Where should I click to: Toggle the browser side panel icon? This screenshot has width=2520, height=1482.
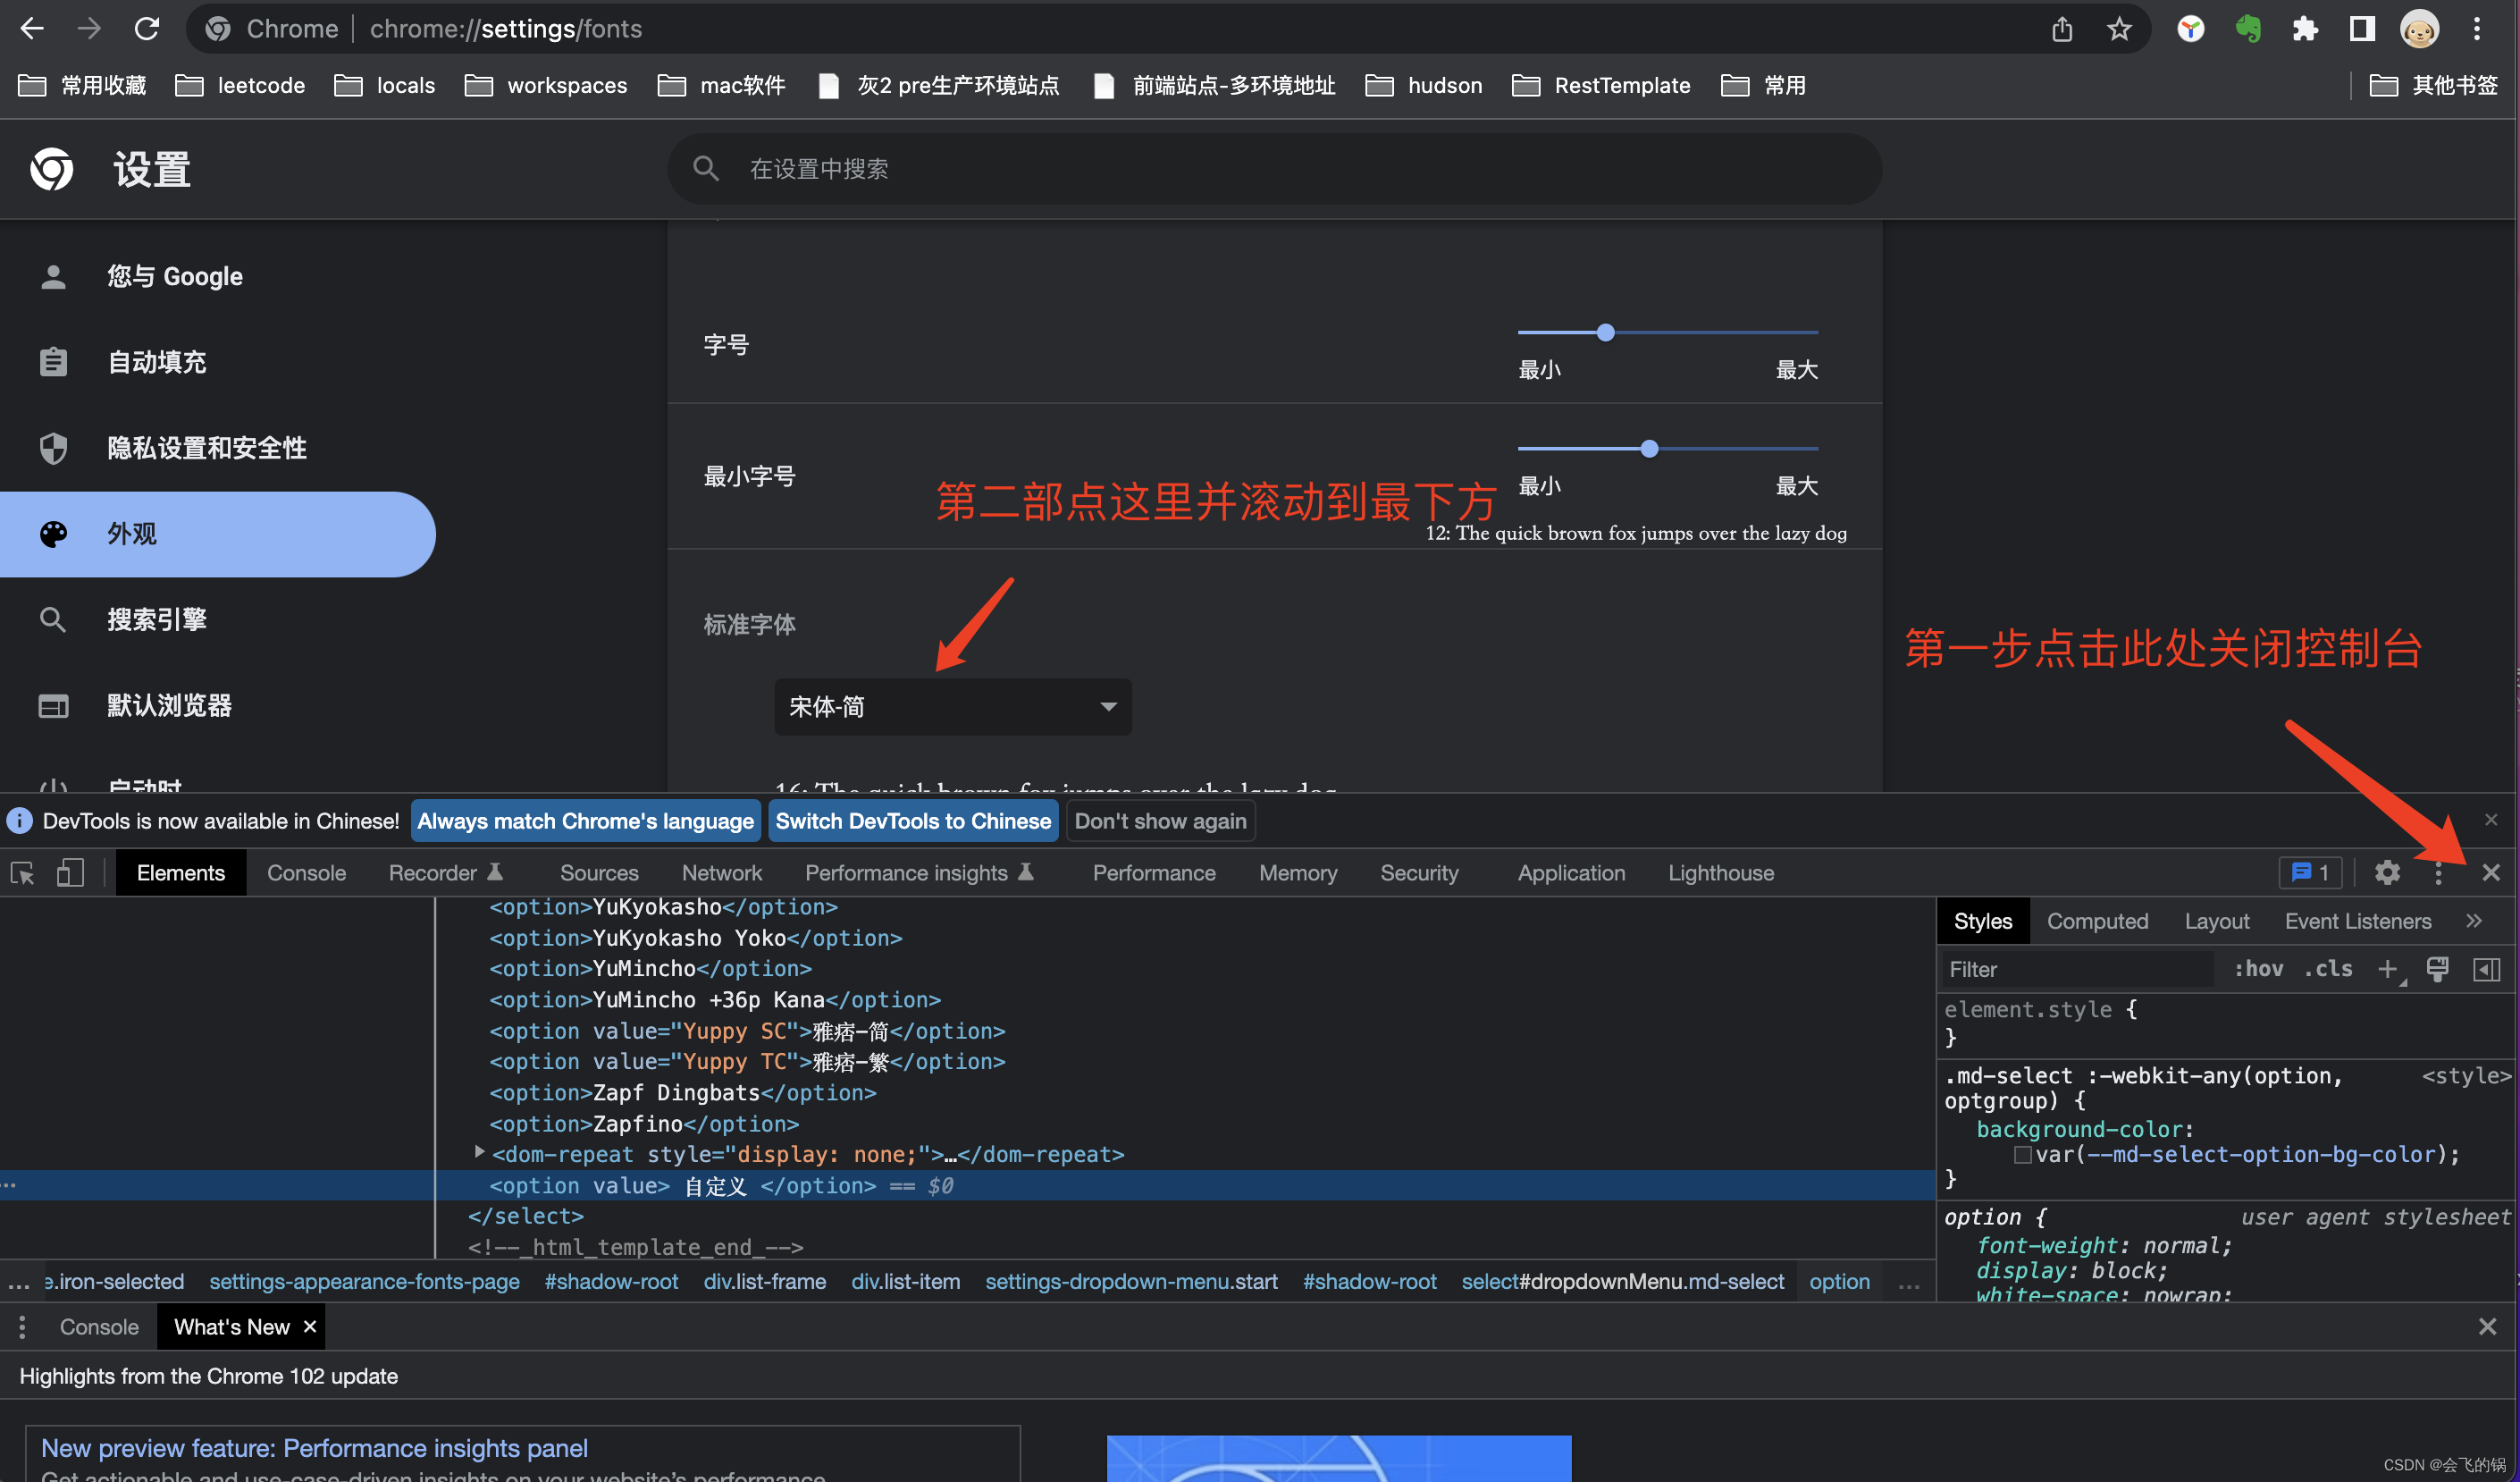click(x=2362, y=29)
